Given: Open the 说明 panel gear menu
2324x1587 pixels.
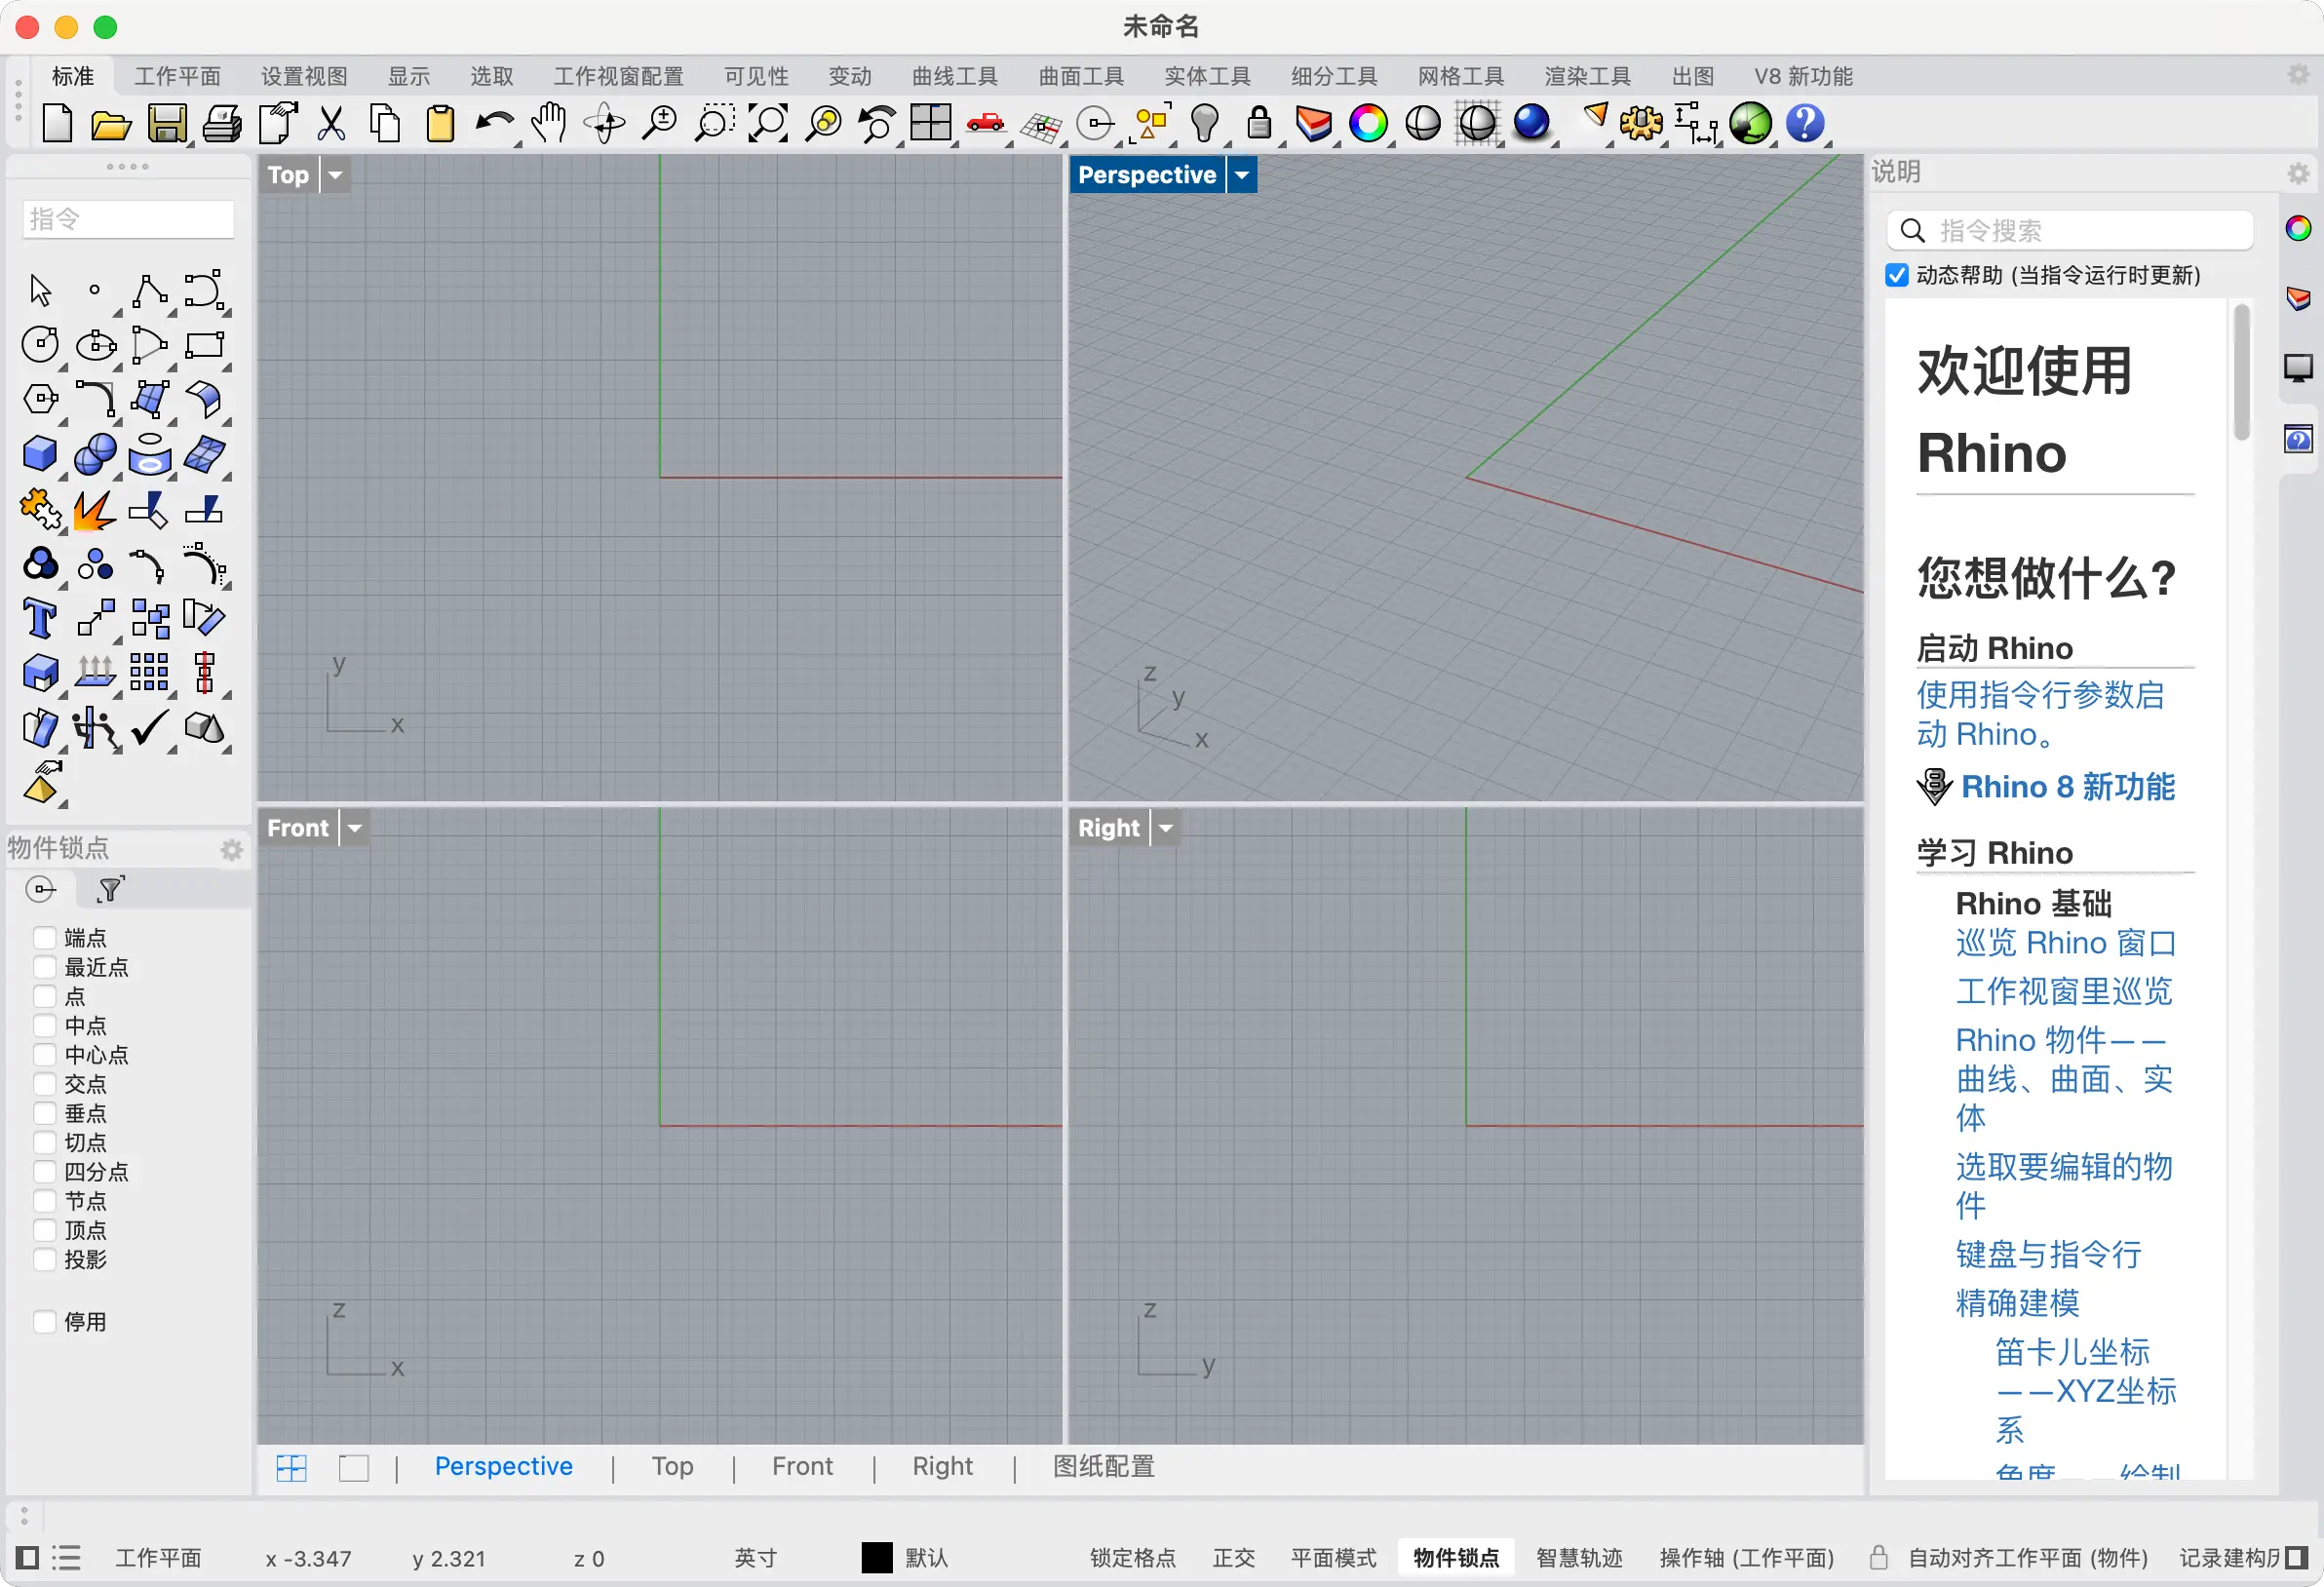Looking at the screenshot, I should pos(2298,173).
